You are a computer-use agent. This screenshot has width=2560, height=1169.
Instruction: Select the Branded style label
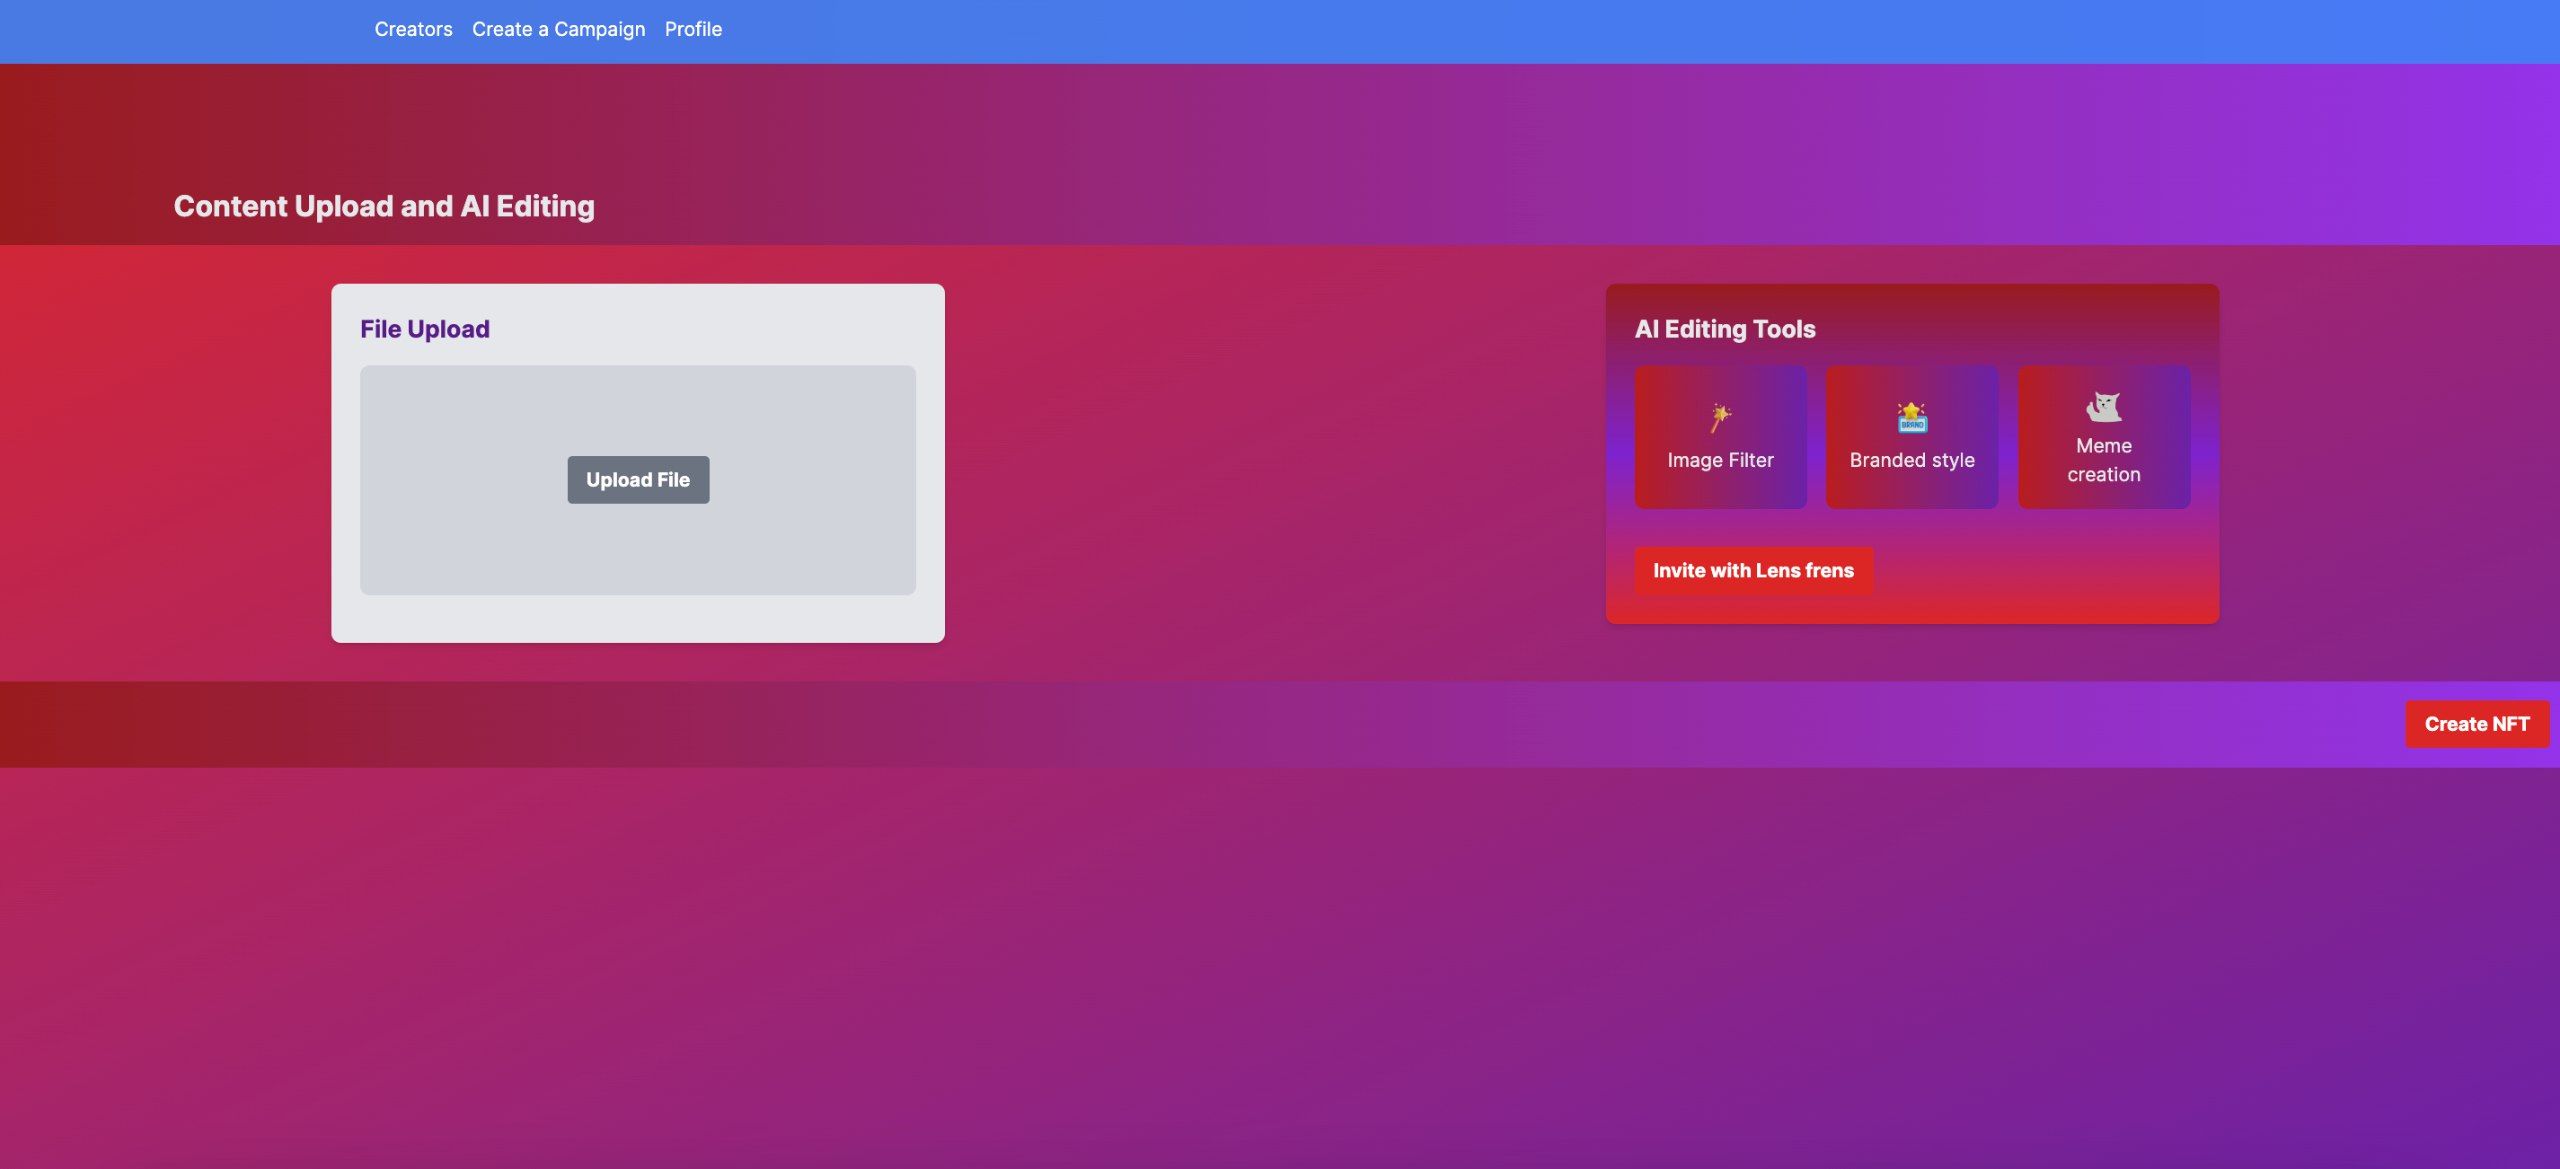pyautogui.click(x=1912, y=460)
